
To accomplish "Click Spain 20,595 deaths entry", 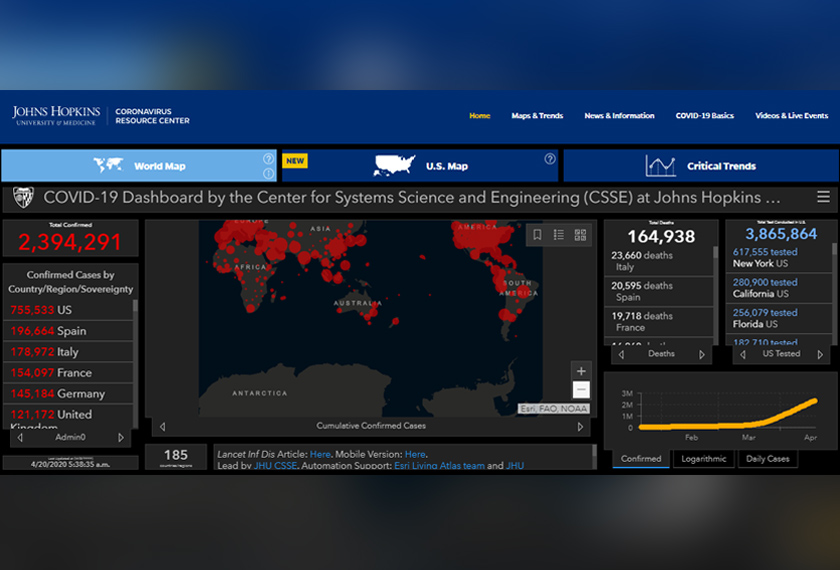I will coord(658,291).
